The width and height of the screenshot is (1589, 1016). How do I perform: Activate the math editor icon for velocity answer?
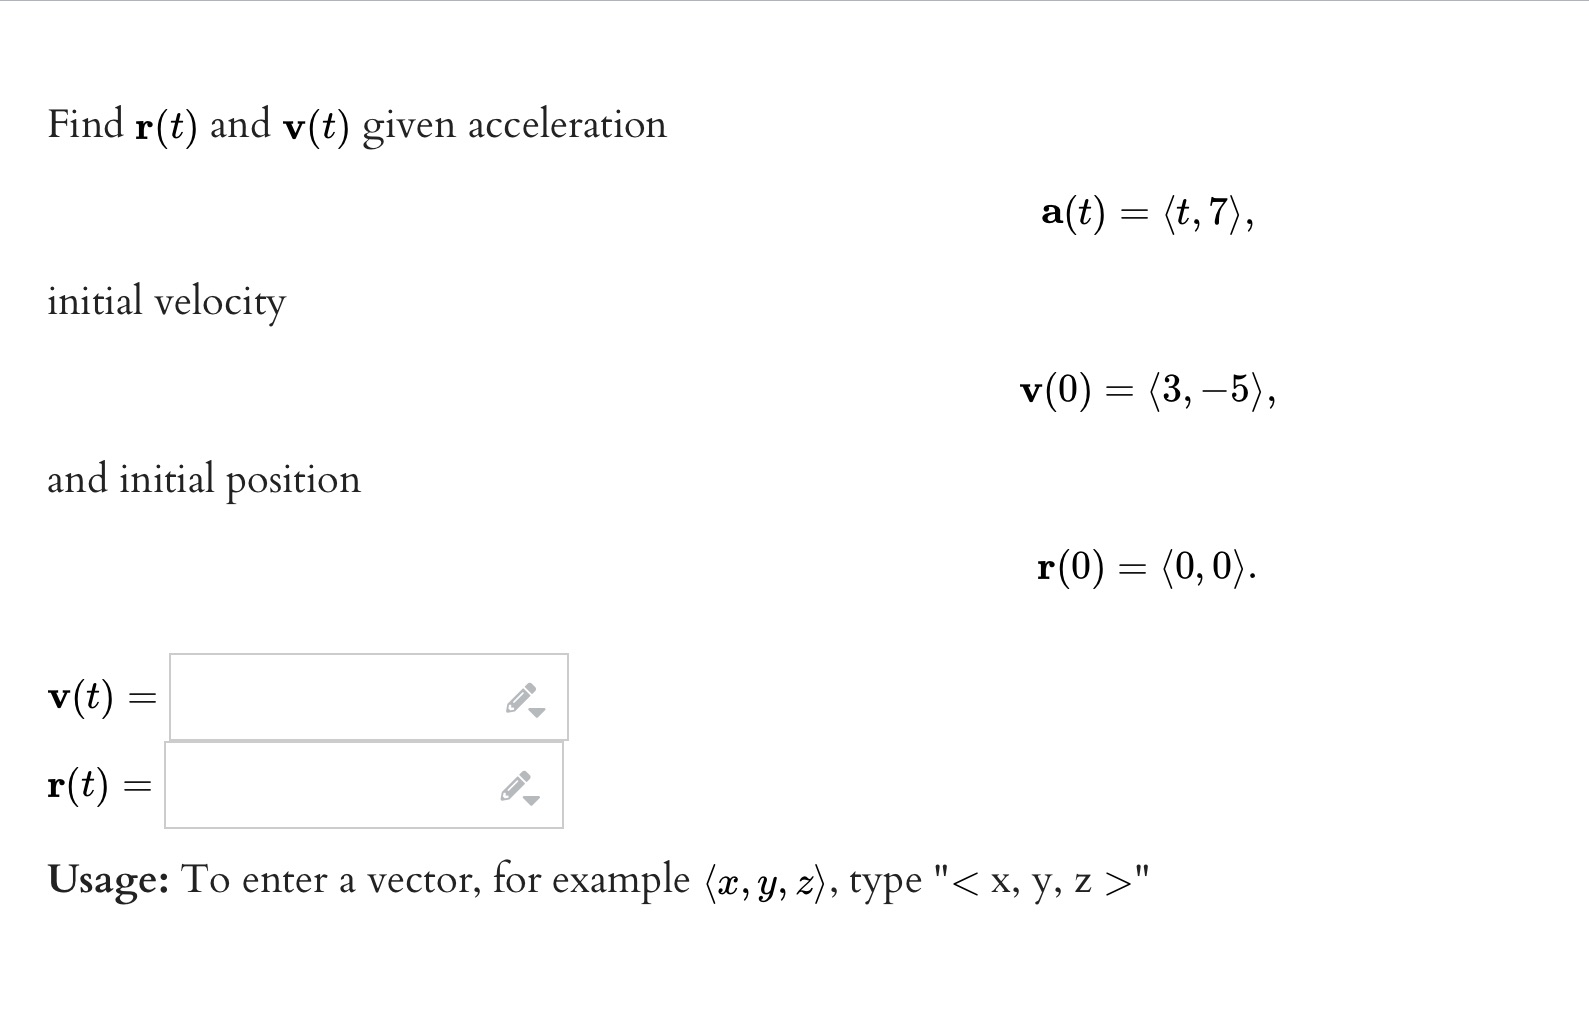tap(521, 697)
